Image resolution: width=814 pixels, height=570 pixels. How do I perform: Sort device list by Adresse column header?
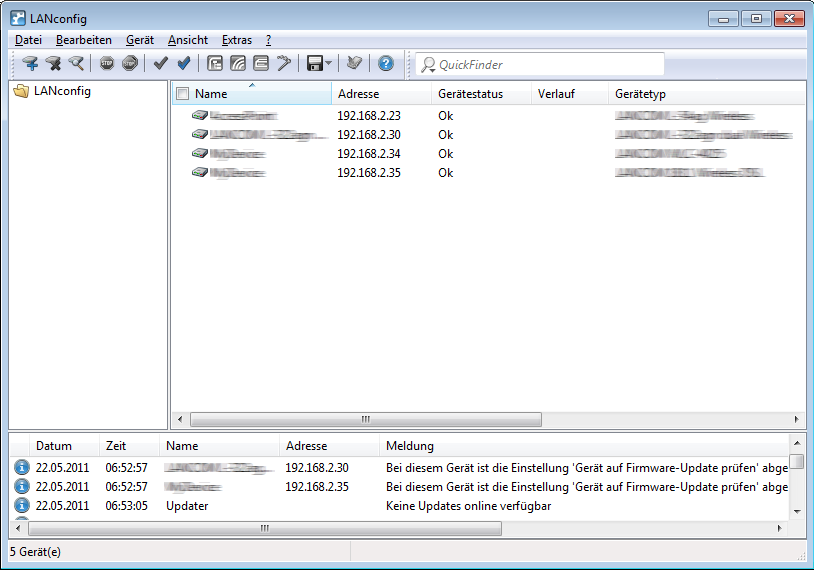[380, 94]
